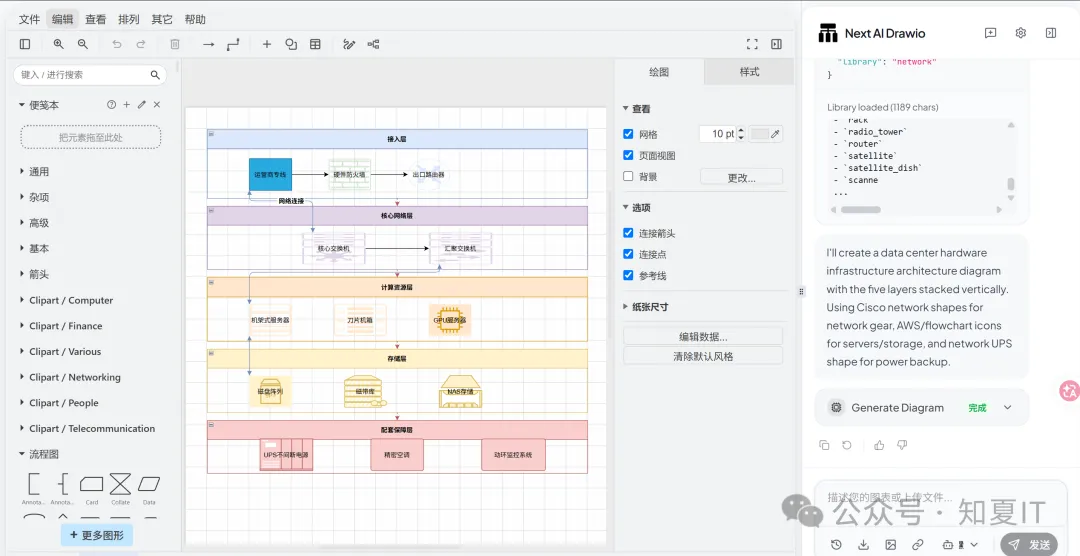Image resolution: width=1080 pixels, height=556 pixels.
Task: Give thumbs up to the response
Action: coord(879,445)
